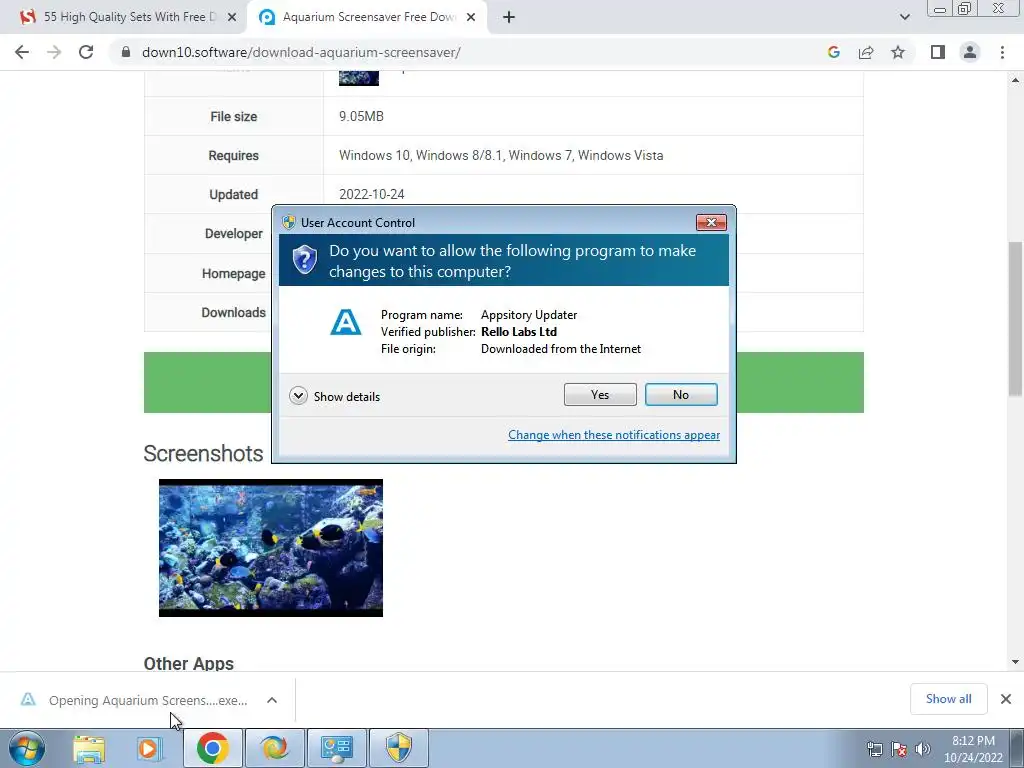Bookmark this page with the star
The height and width of the screenshot is (768, 1024).
click(898, 52)
